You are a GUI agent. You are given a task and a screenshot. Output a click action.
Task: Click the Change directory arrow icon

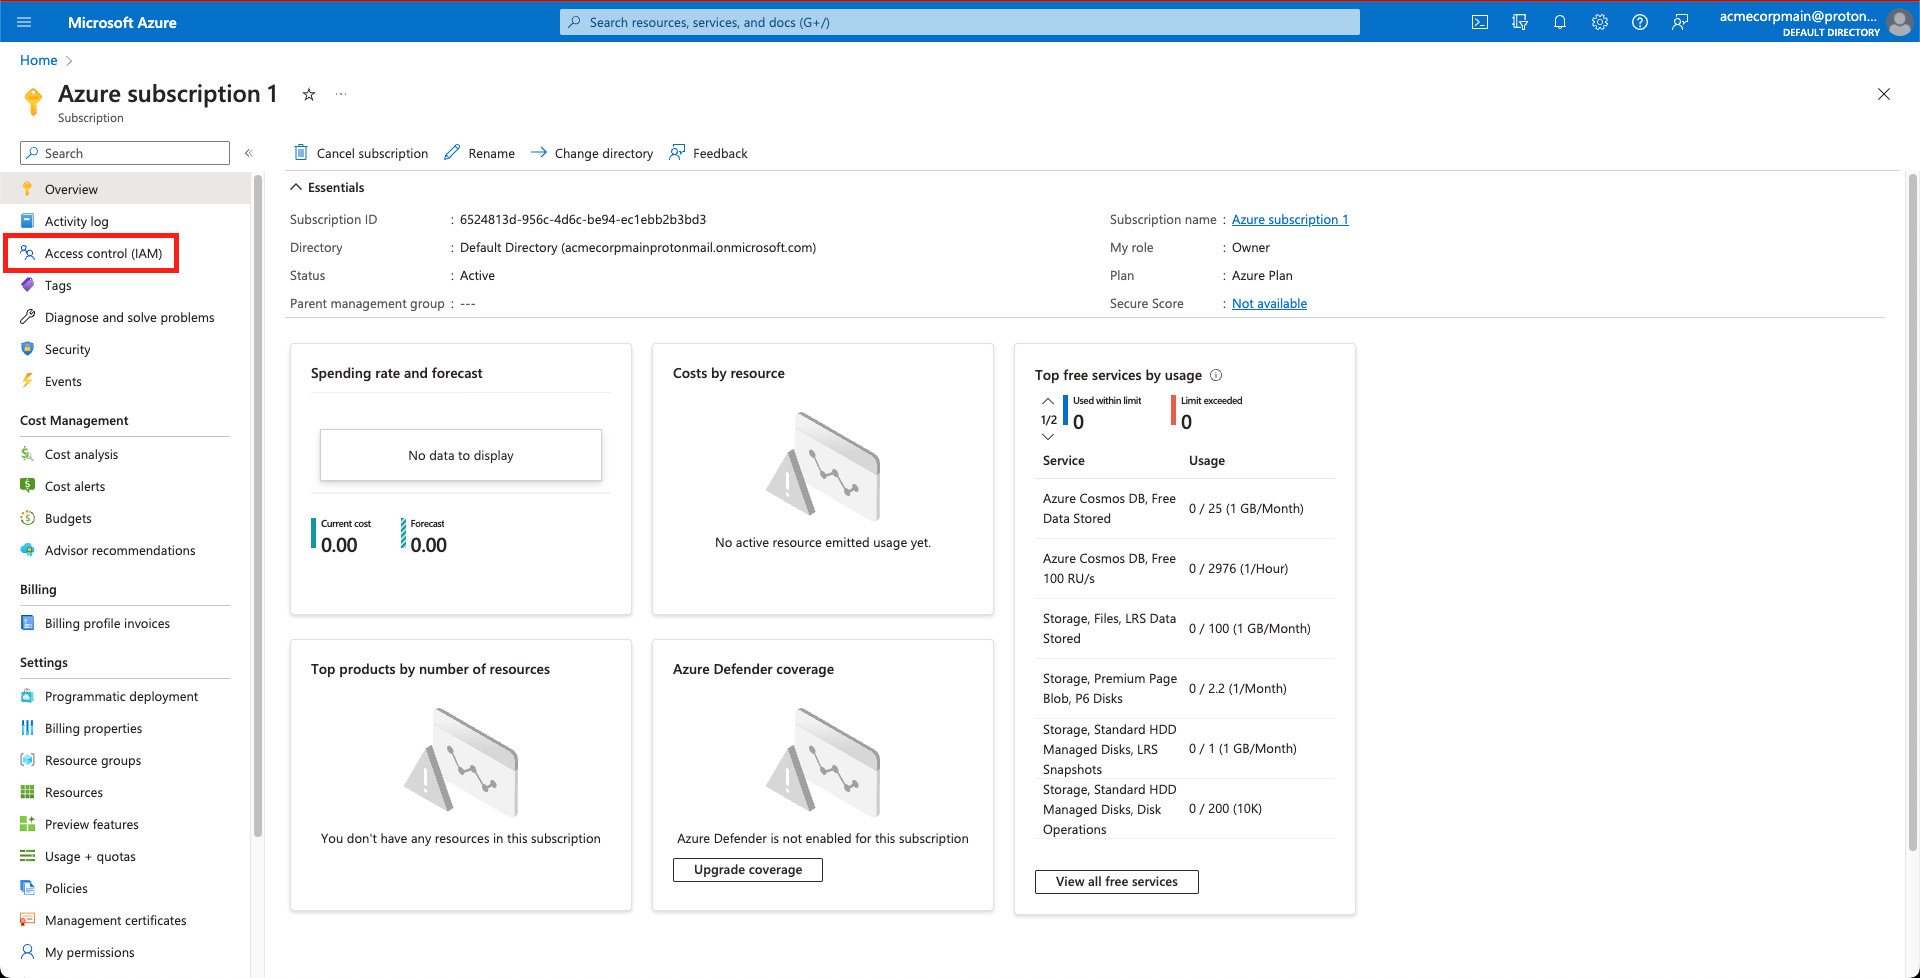pyautogui.click(x=539, y=152)
